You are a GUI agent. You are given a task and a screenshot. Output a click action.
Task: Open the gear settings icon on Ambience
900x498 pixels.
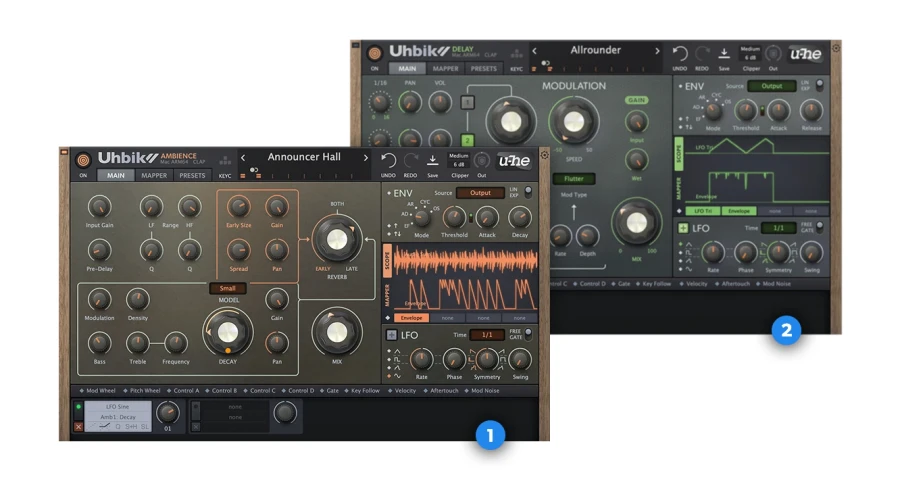[x=544, y=155]
